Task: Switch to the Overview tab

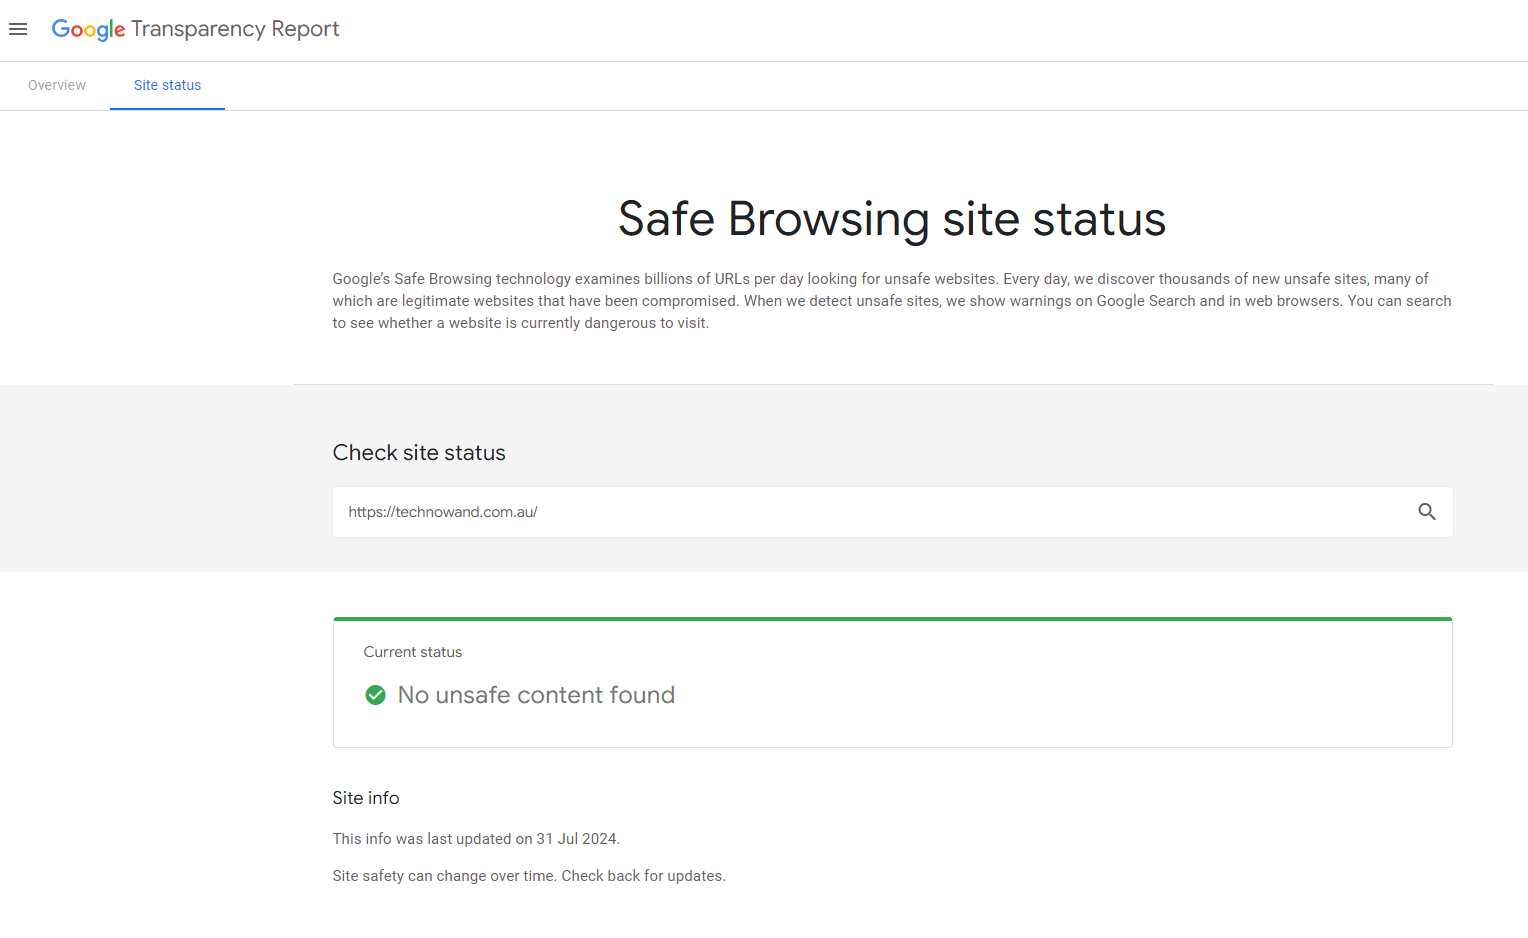Action: [x=57, y=85]
